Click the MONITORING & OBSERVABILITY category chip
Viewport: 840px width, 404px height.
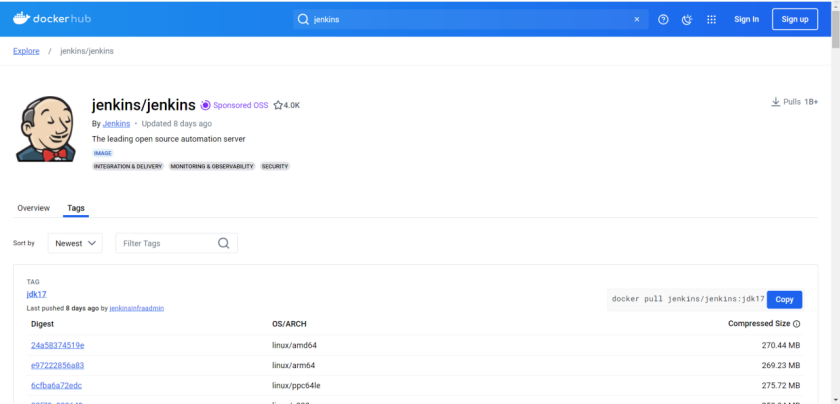point(212,167)
